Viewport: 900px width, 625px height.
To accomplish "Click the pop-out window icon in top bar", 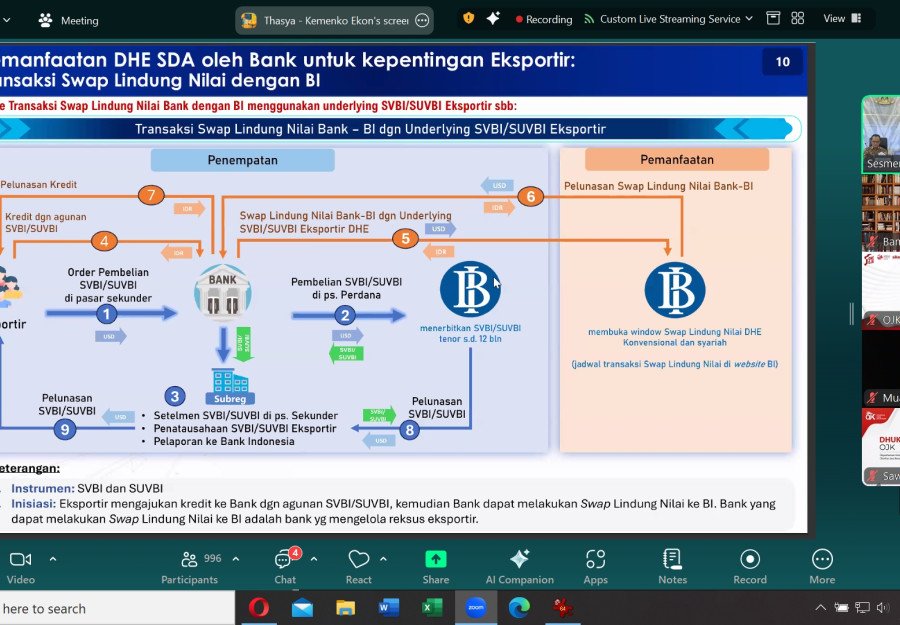I will (773, 18).
